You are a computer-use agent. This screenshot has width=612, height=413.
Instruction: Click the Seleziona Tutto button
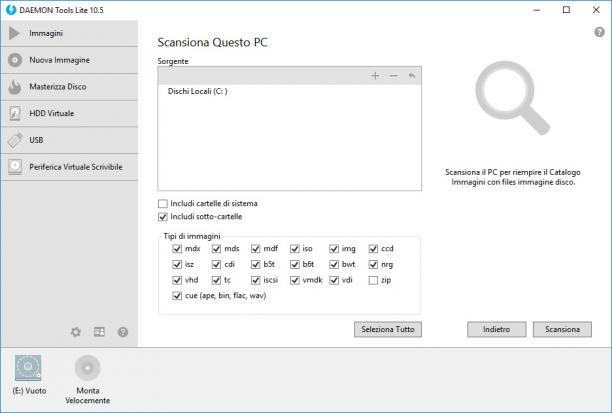click(x=388, y=329)
